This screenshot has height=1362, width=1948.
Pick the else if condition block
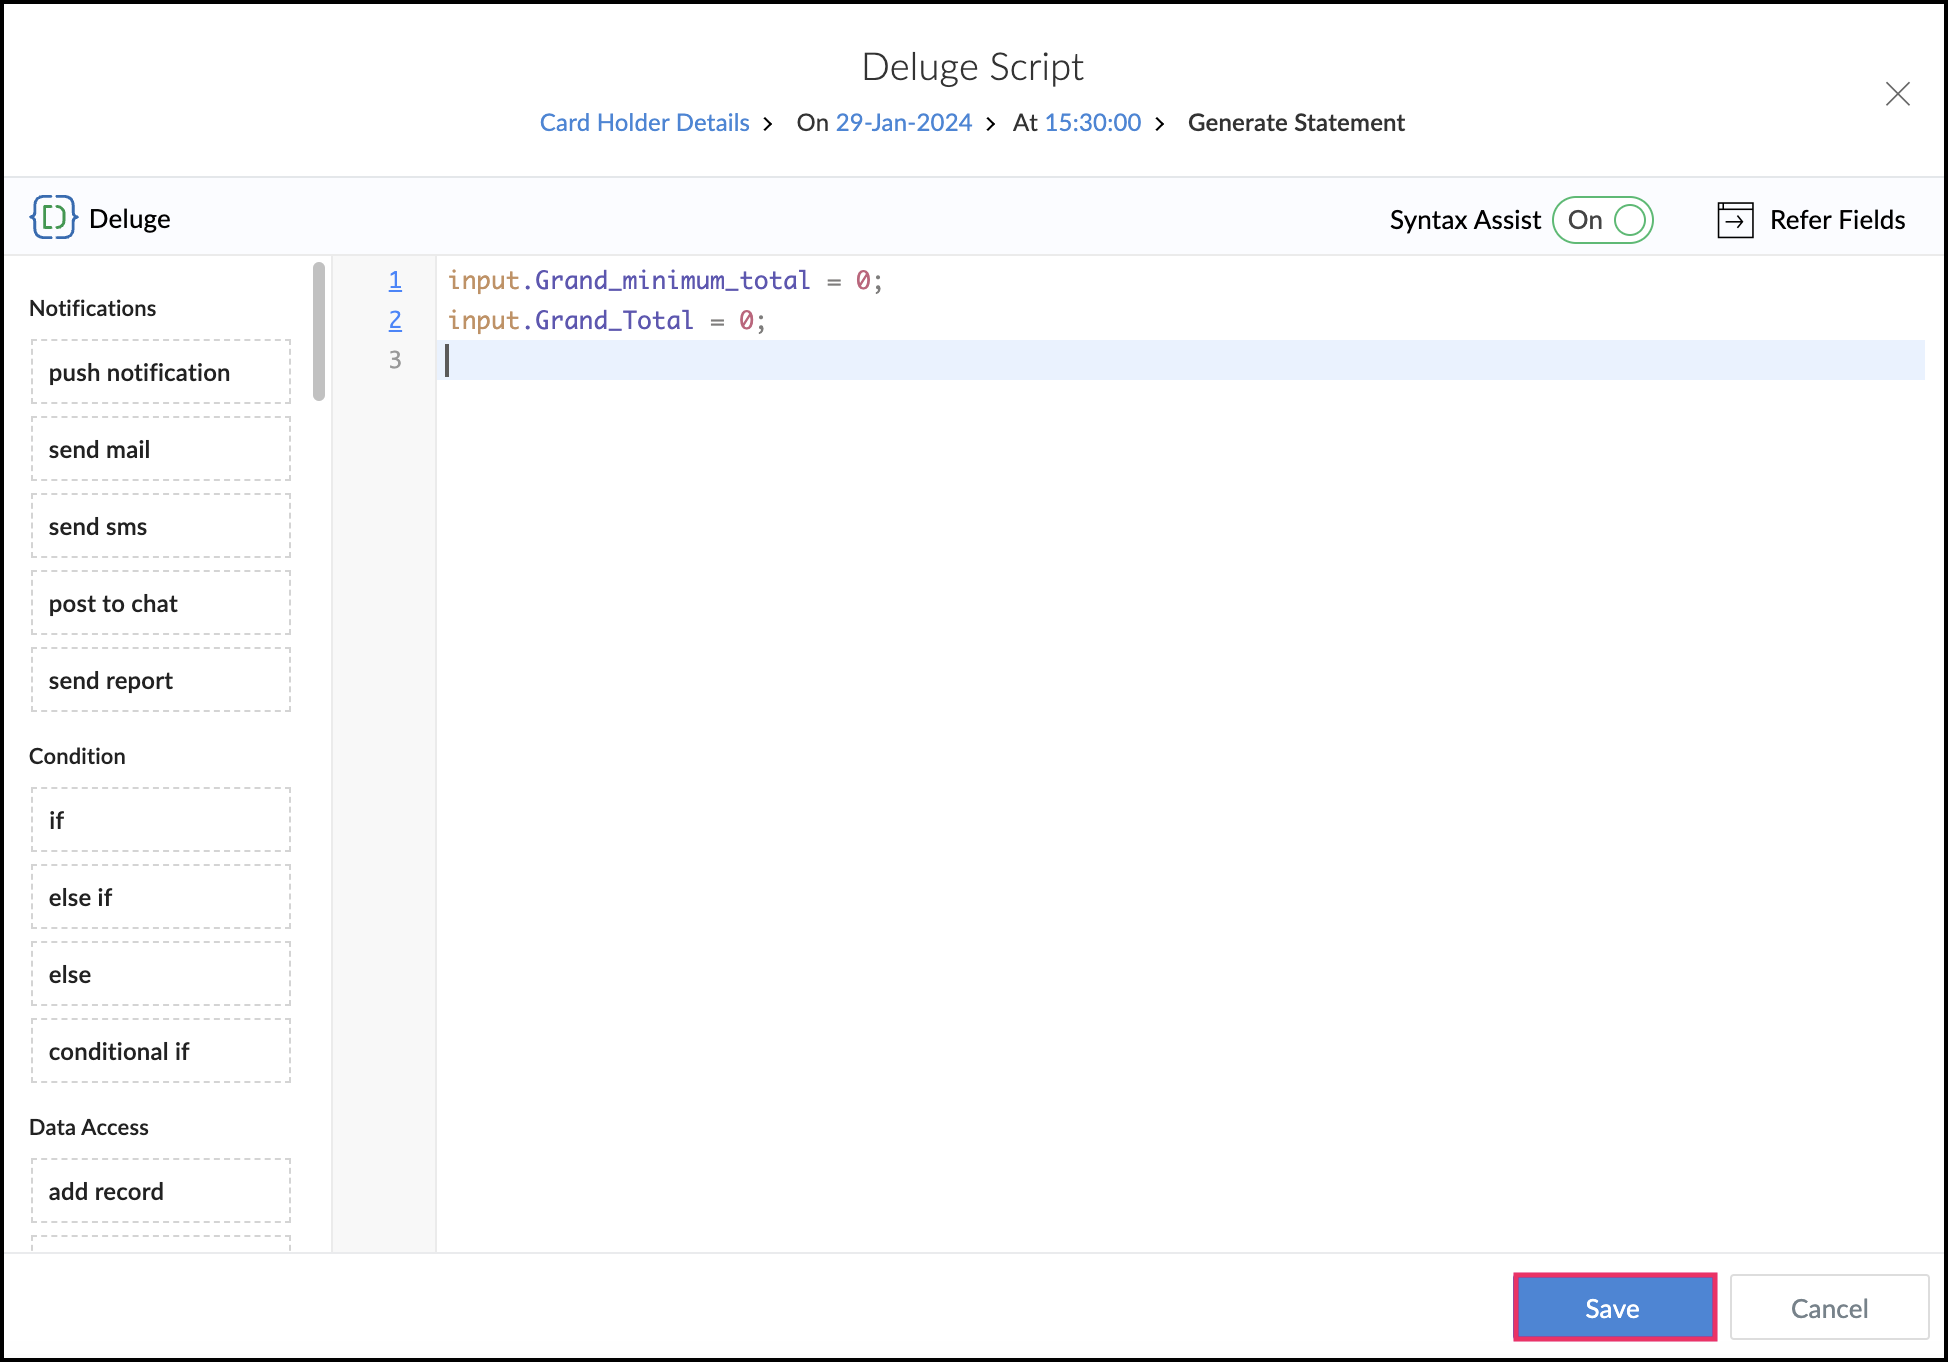point(161,897)
